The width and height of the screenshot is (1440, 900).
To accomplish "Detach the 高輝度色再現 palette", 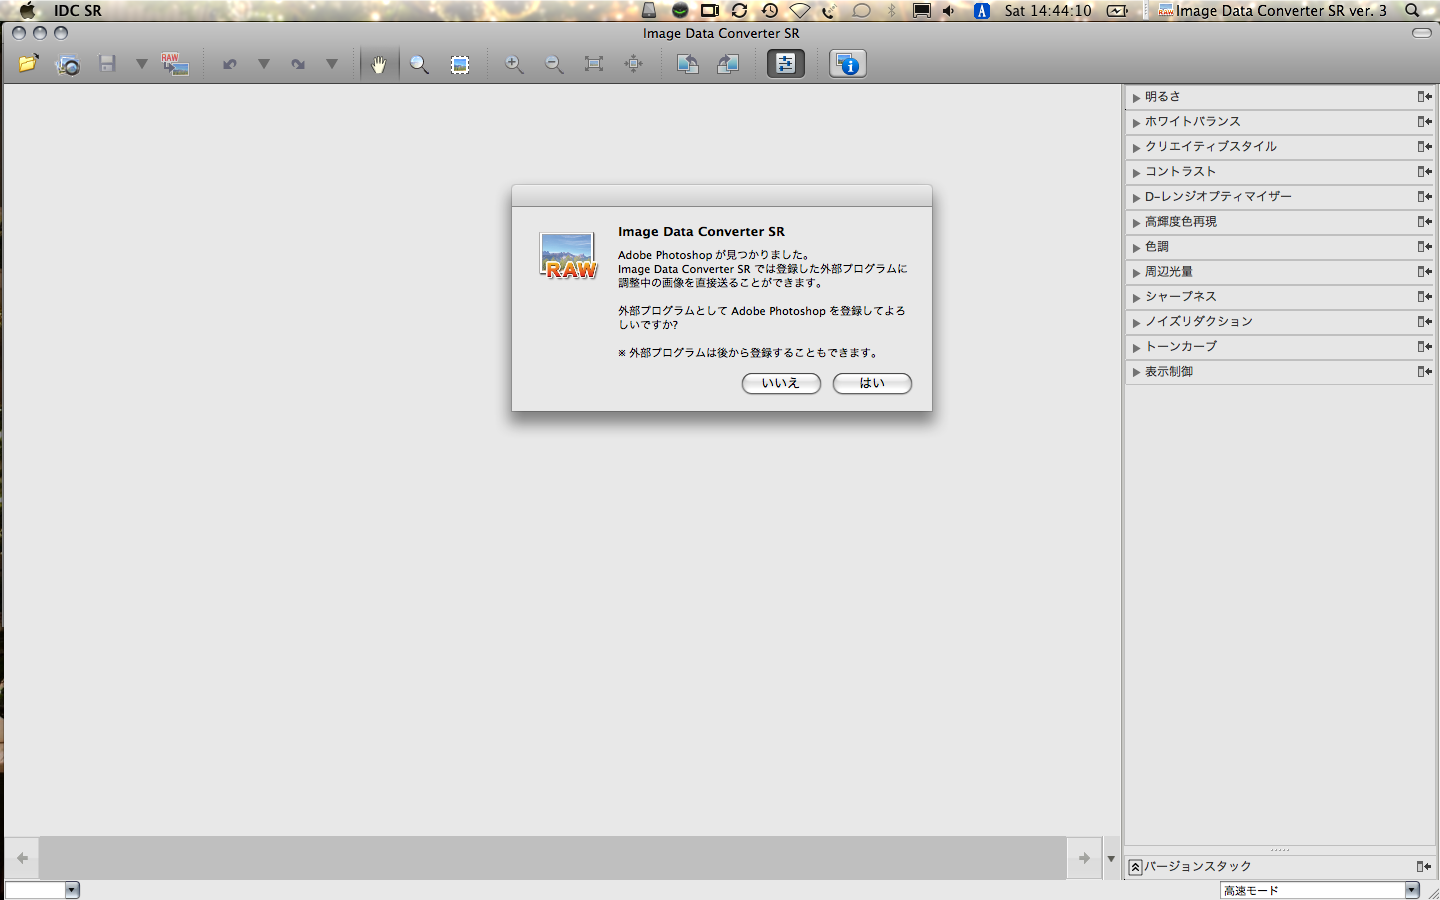I will click(x=1424, y=221).
